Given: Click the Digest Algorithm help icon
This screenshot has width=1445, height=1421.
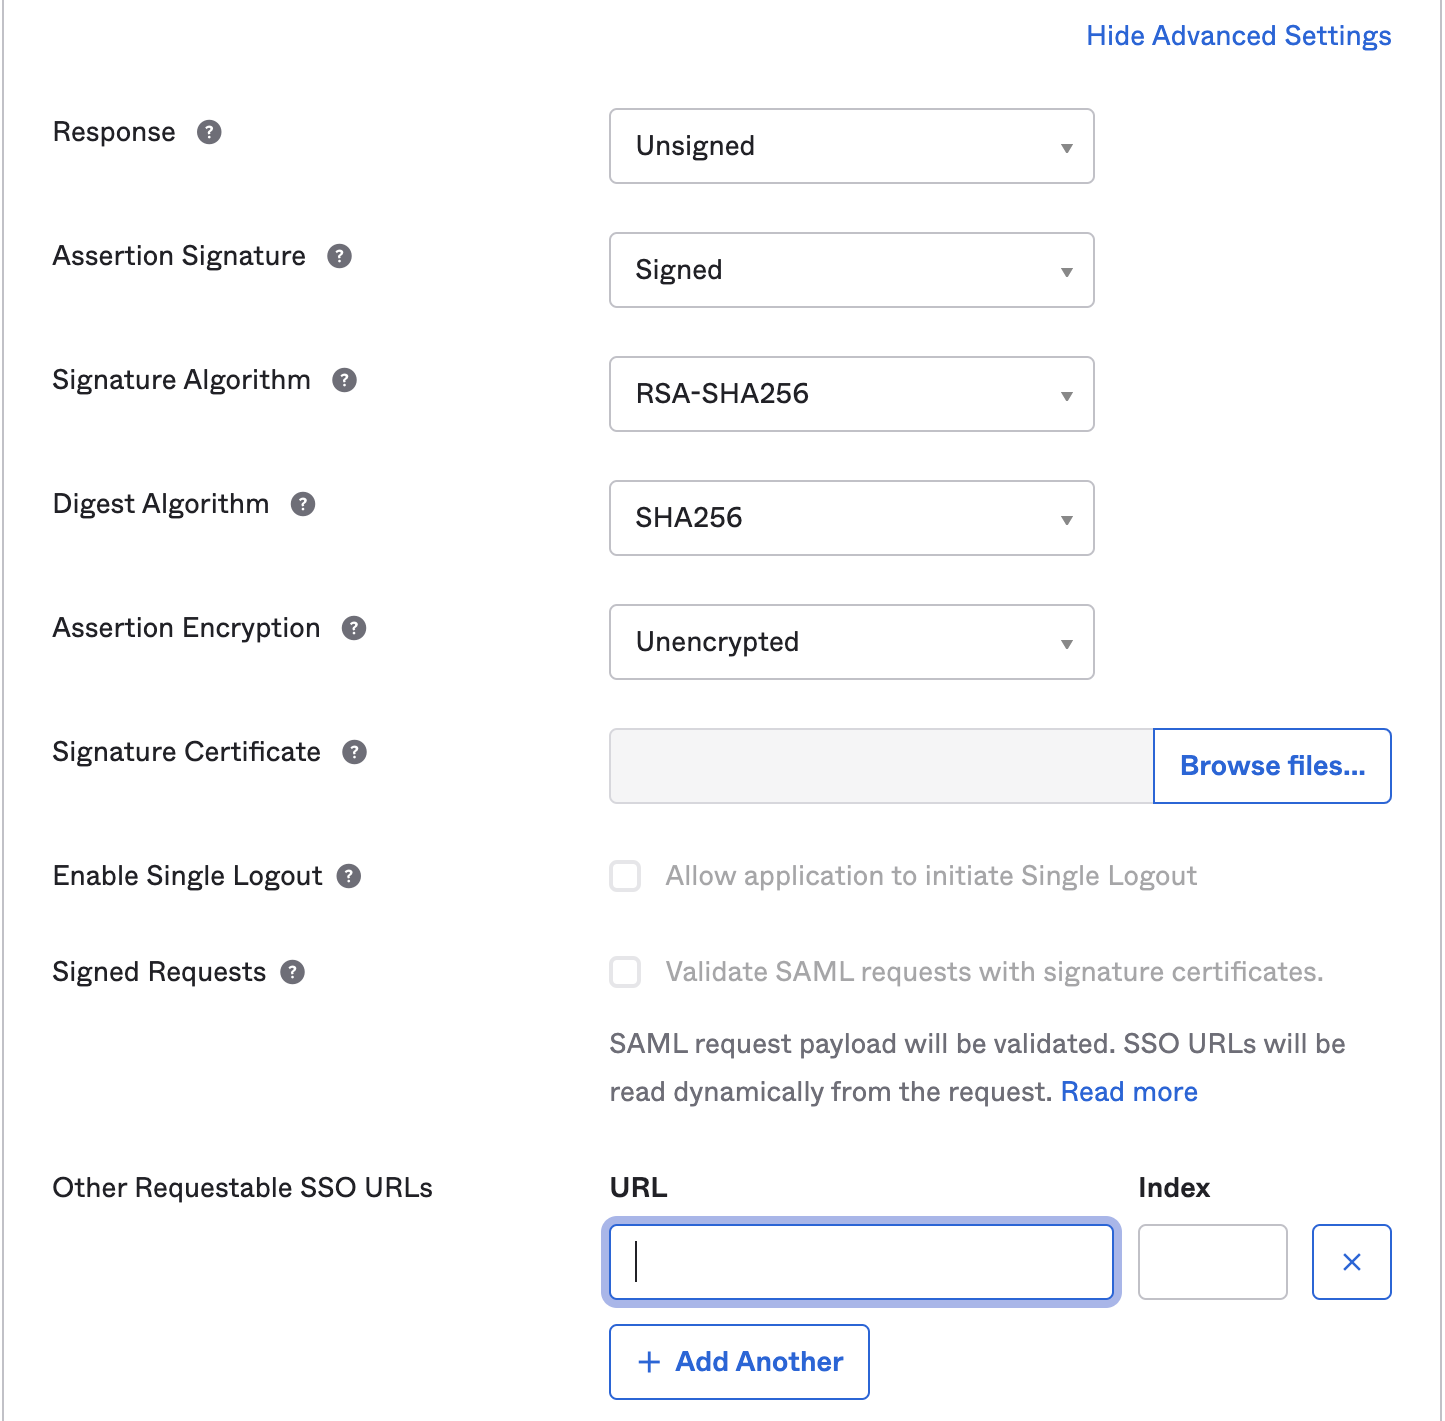Looking at the screenshot, I should point(304,504).
